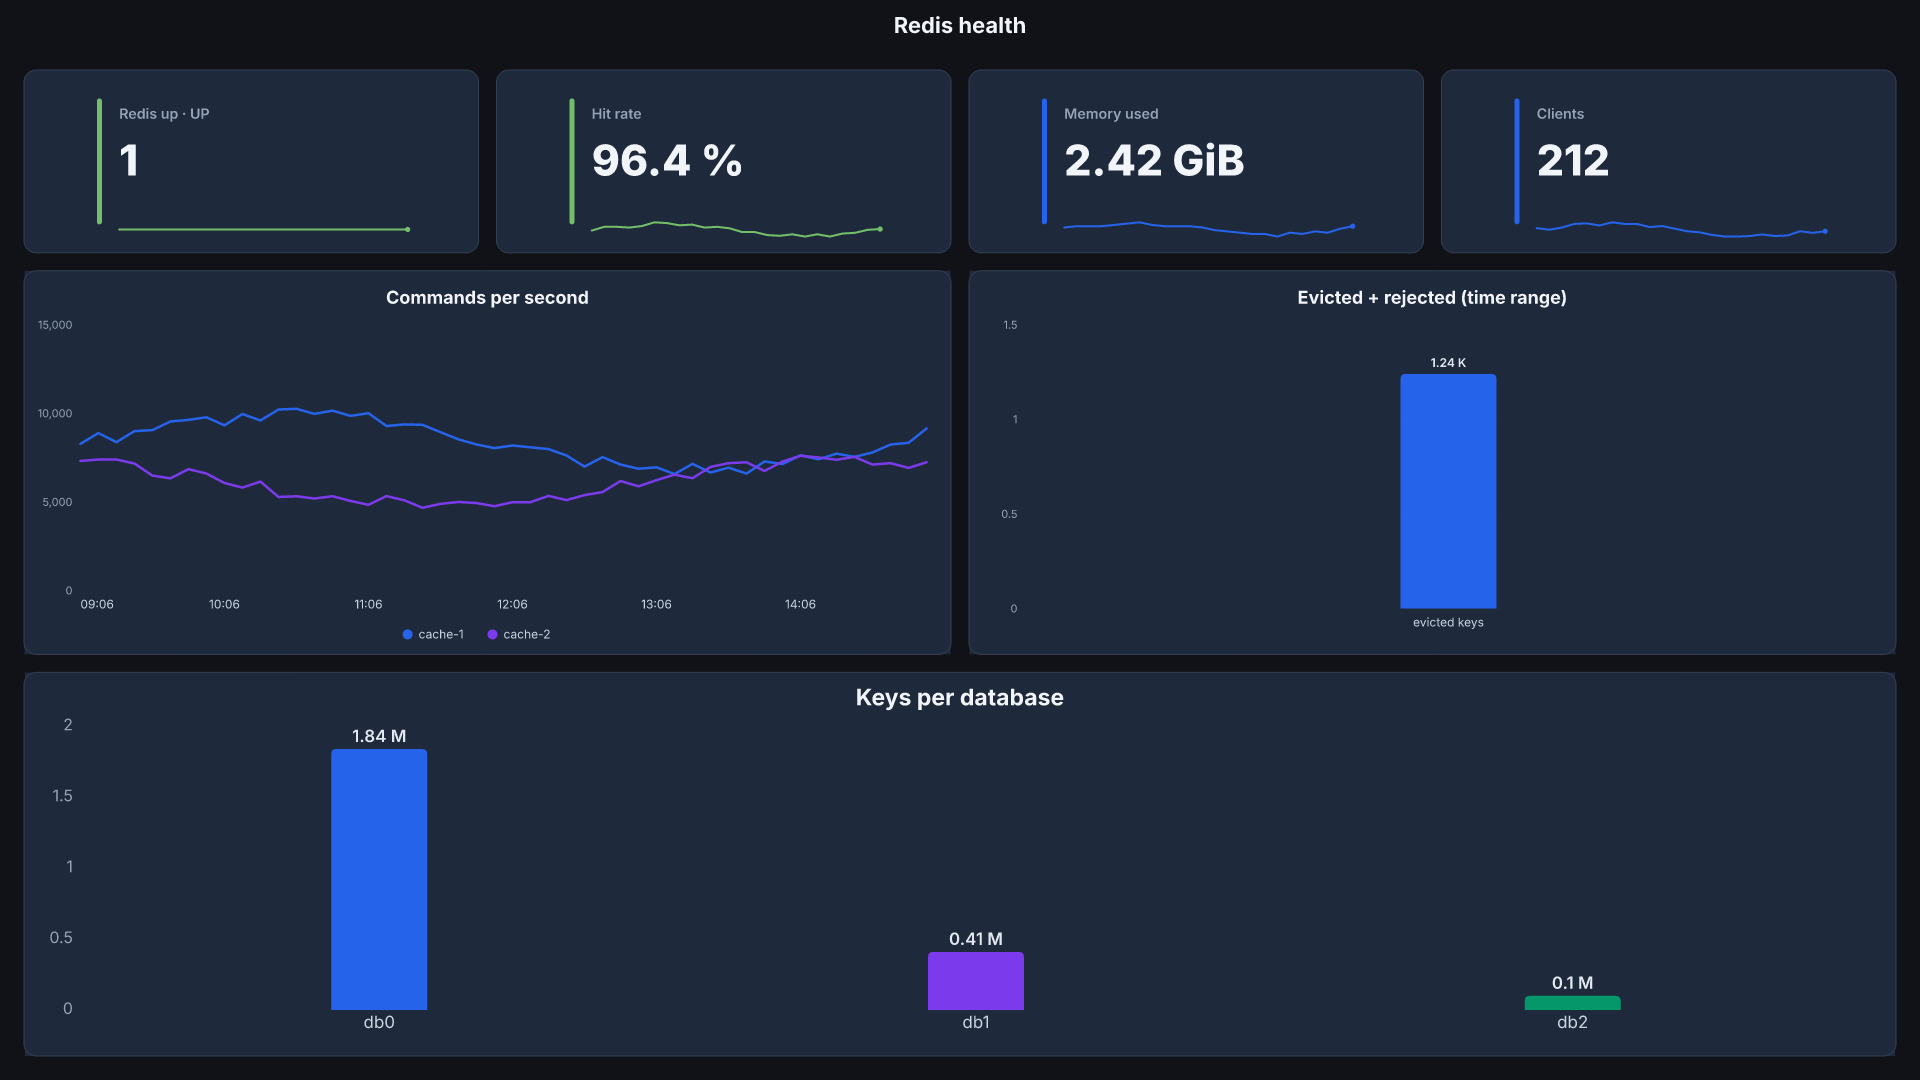Open the Commands per second panel title

point(487,298)
